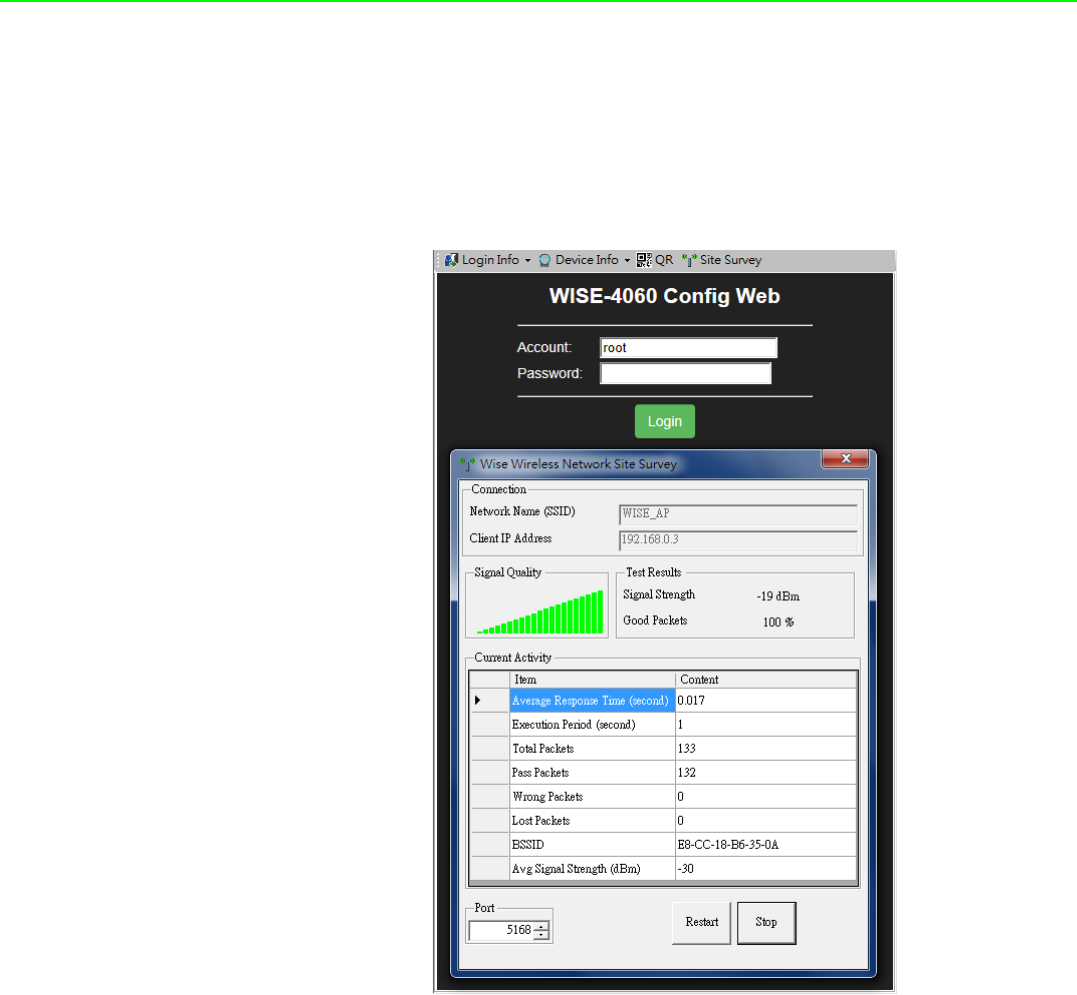The width and height of the screenshot is (1077, 995).
Task: Close the Wise Wireless Network Site Survey dialog
Action: [x=846, y=458]
